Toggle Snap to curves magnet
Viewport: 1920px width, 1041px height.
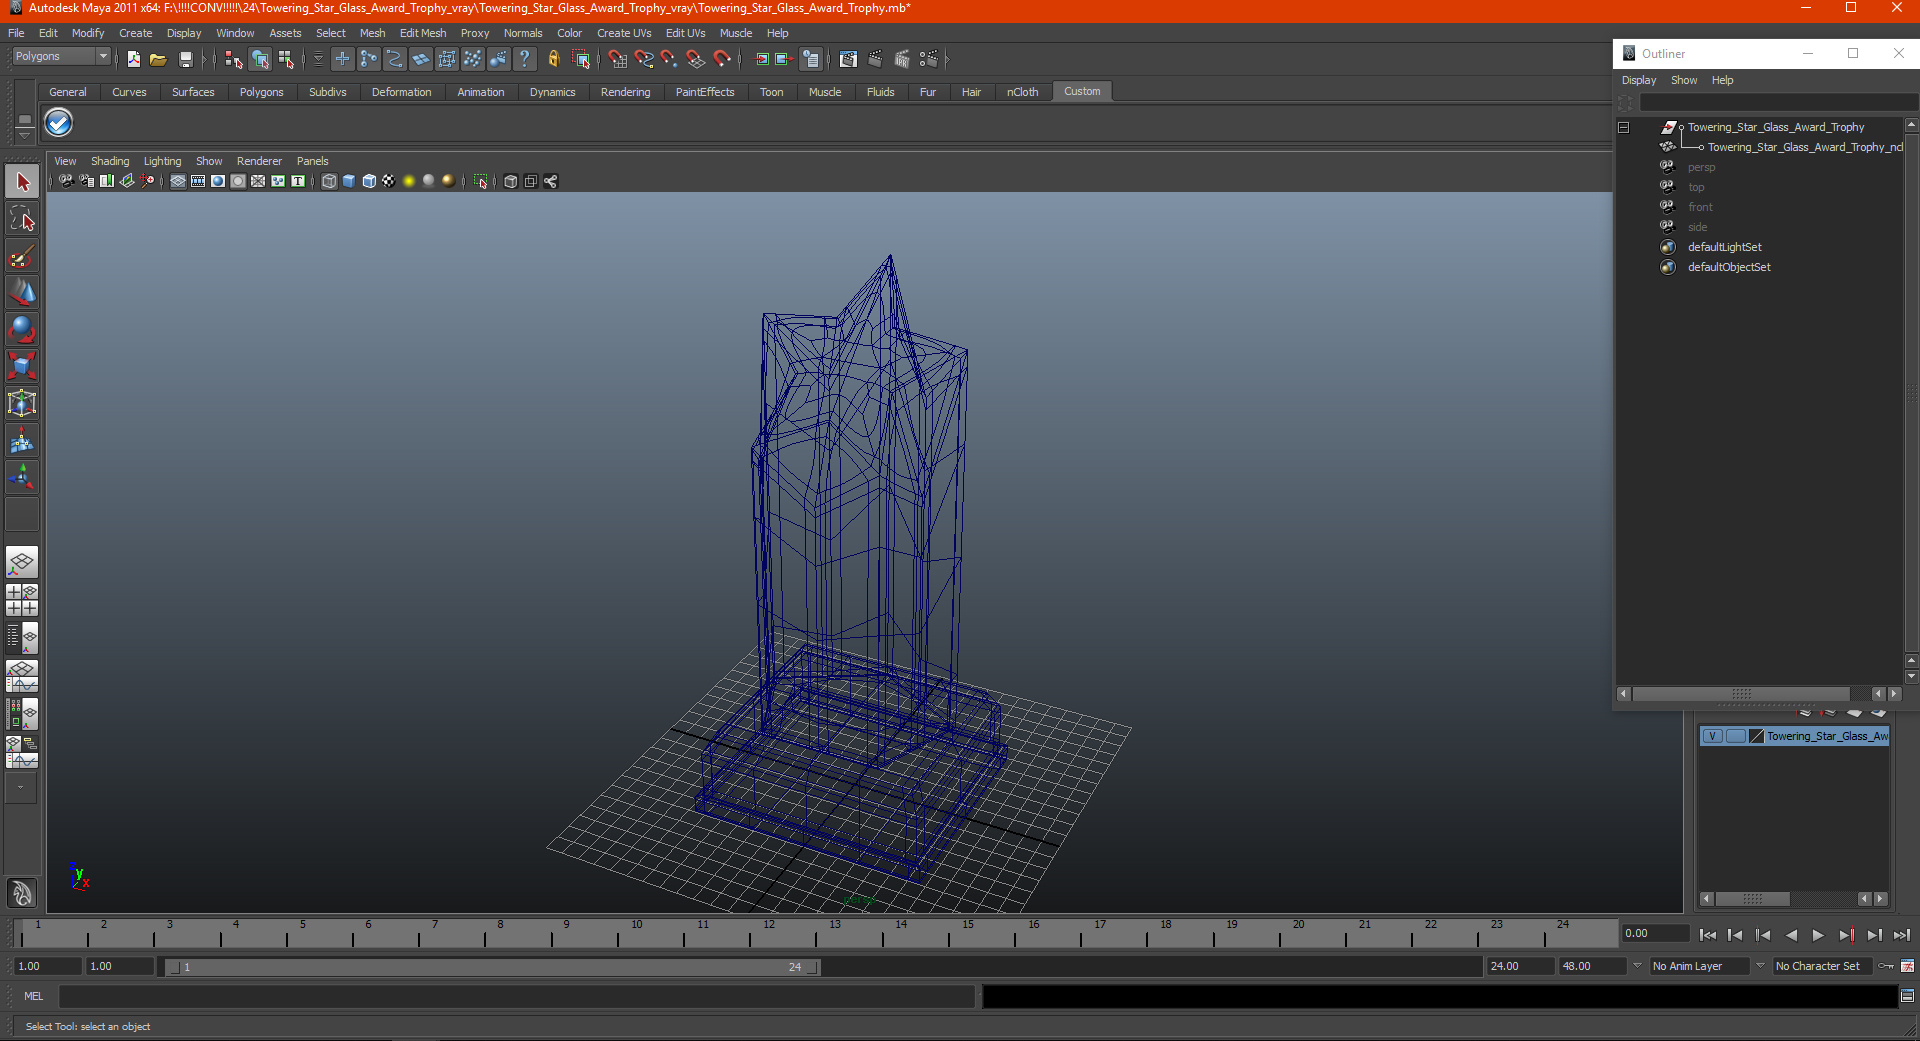644,59
